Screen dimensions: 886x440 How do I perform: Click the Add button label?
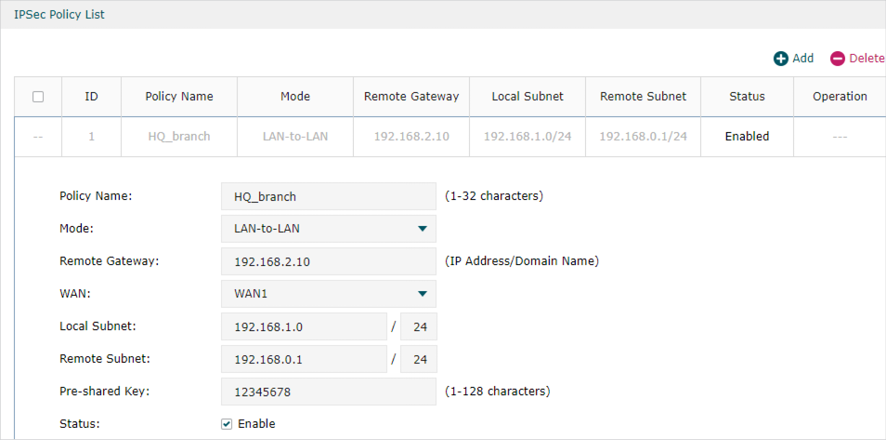point(803,58)
